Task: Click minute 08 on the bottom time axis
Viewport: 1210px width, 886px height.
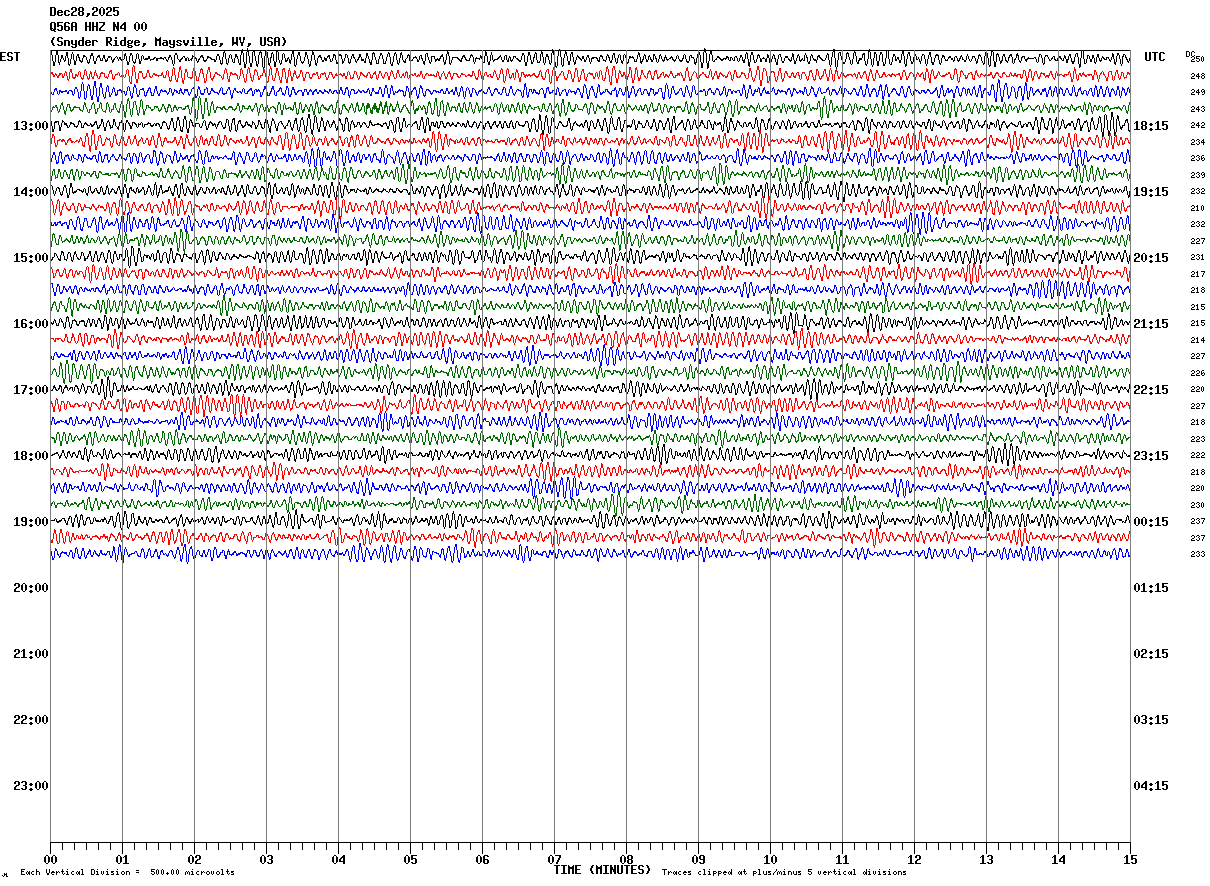Action: point(626,860)
